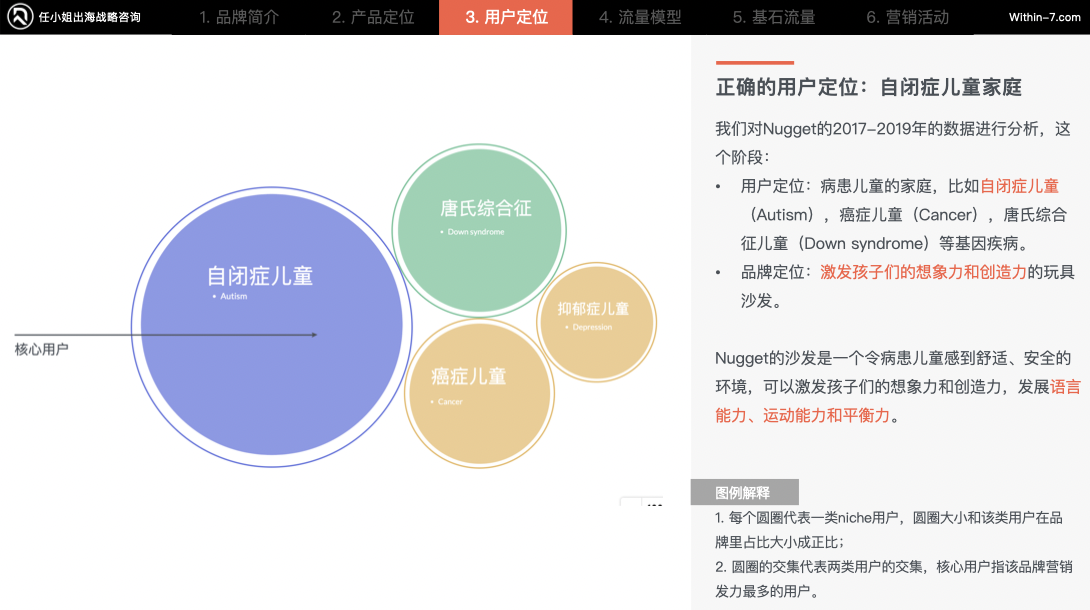Viewport: 1090px width, 610px height.
Task: Switch to the 4. 流量模型 tab
Action: click(x=640, y=17)
